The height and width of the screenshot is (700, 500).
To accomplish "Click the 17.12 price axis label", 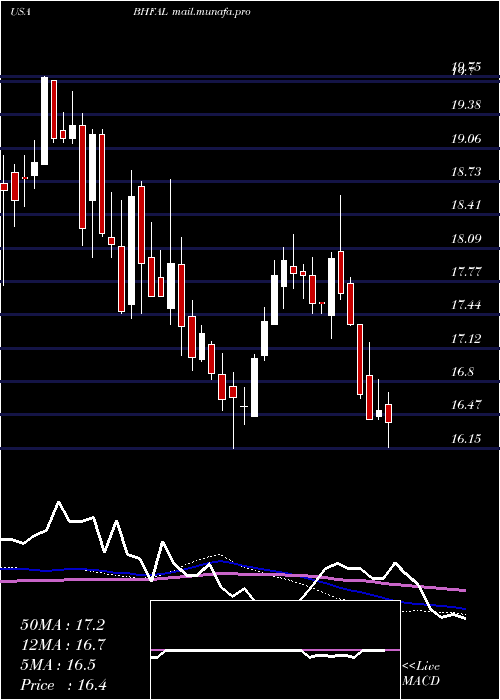I will [x=466, y=338].
